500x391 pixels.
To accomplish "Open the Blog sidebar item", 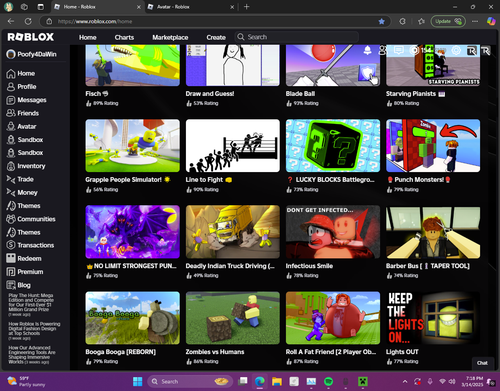I will point(19,285).
